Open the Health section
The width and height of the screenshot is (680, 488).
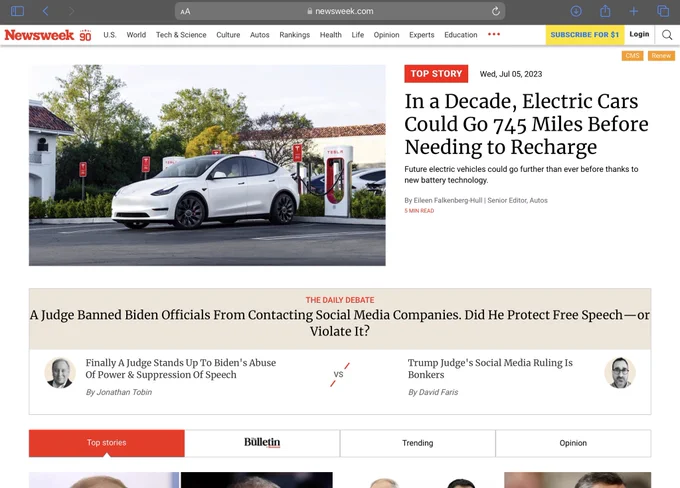(330, 35)
